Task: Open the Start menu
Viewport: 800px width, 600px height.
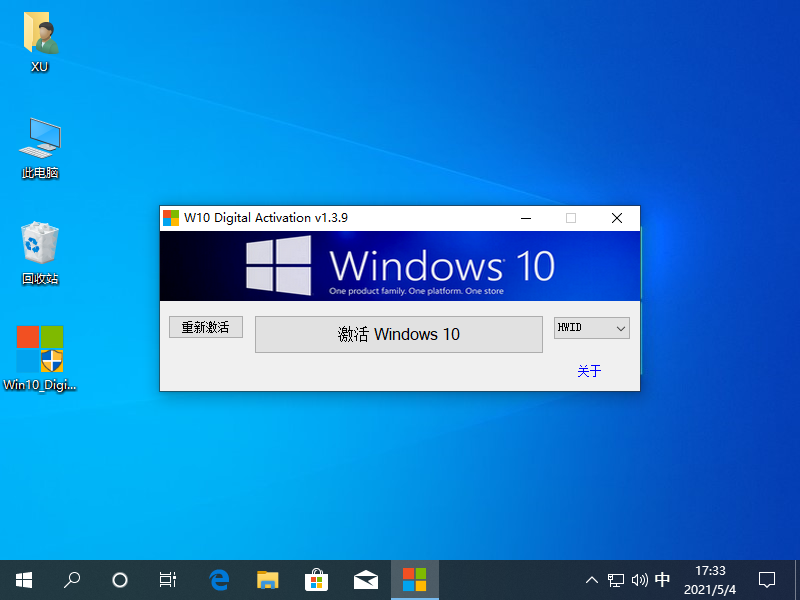Action: click(x=23, y=580)
